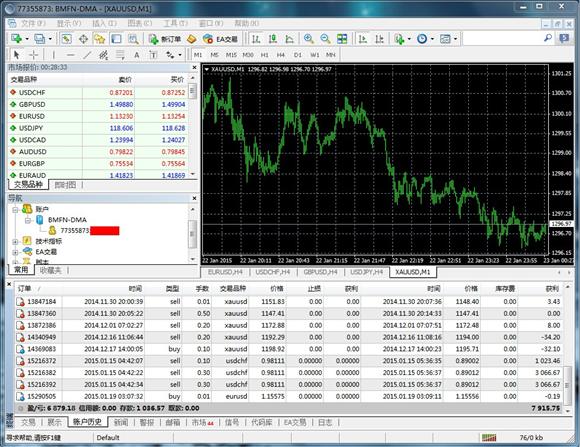Click the search magnifier in toolbar
580x447 pixels.
click(548, 38)
